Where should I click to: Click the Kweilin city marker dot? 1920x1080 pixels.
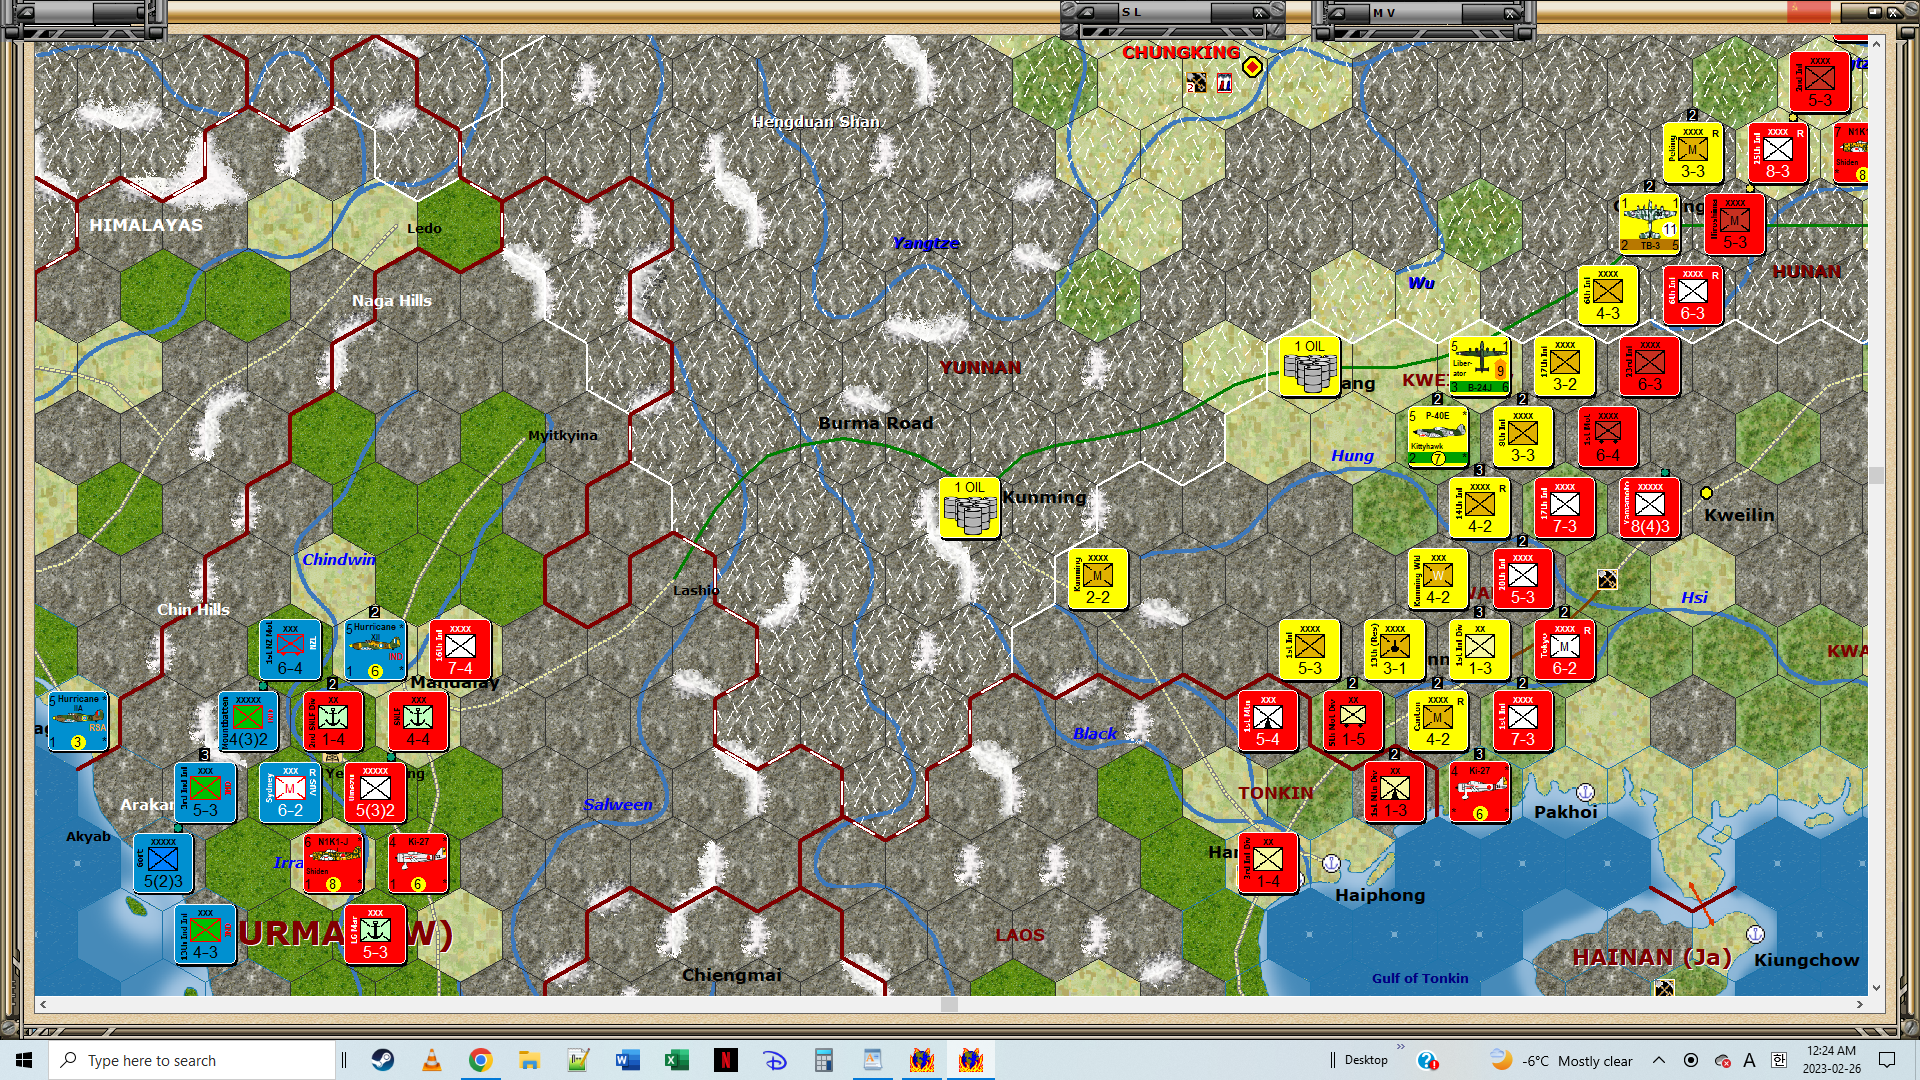coord(1706,493)
